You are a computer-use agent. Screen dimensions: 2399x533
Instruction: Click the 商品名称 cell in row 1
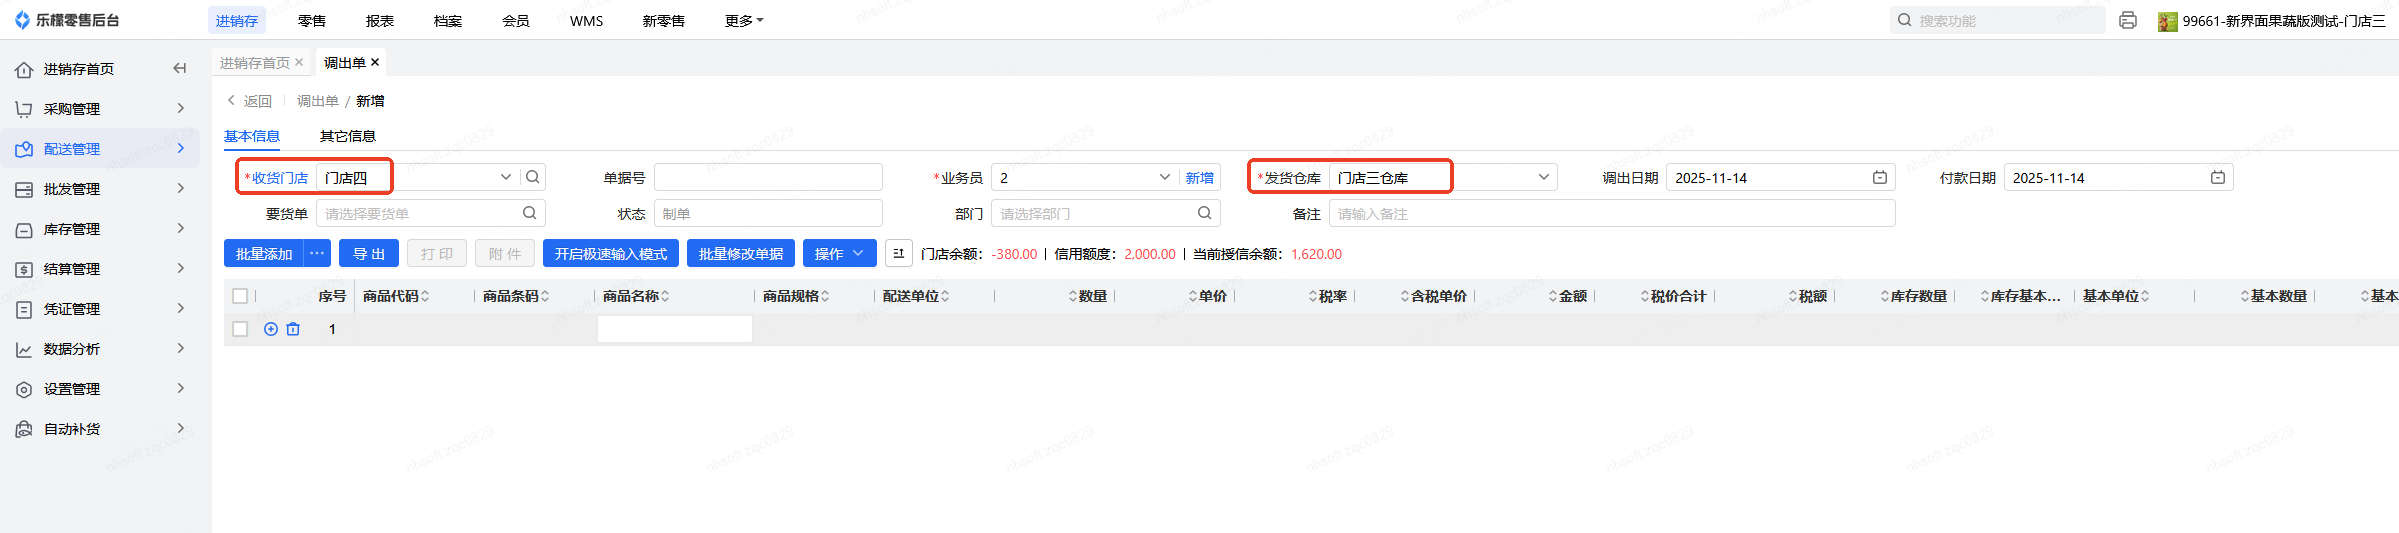click(x=675, y=329)
